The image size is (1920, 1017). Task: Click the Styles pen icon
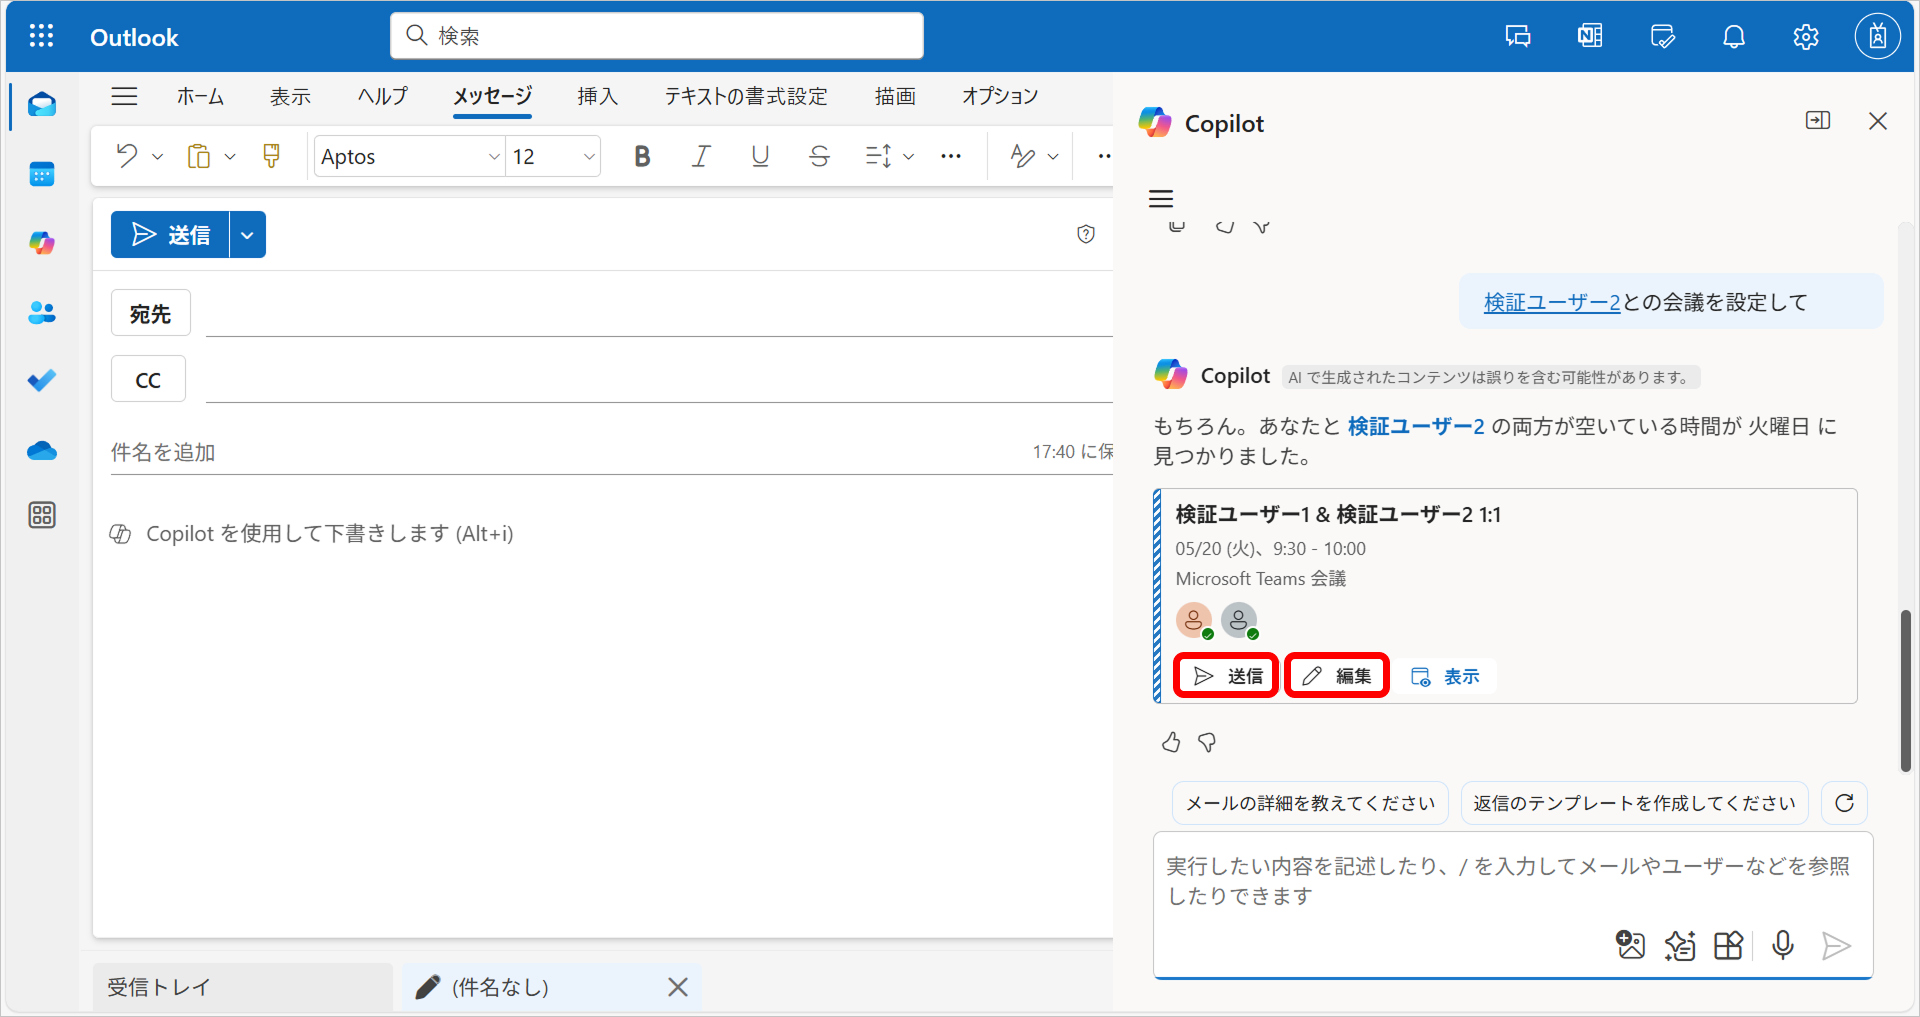tap(1022, 156)
